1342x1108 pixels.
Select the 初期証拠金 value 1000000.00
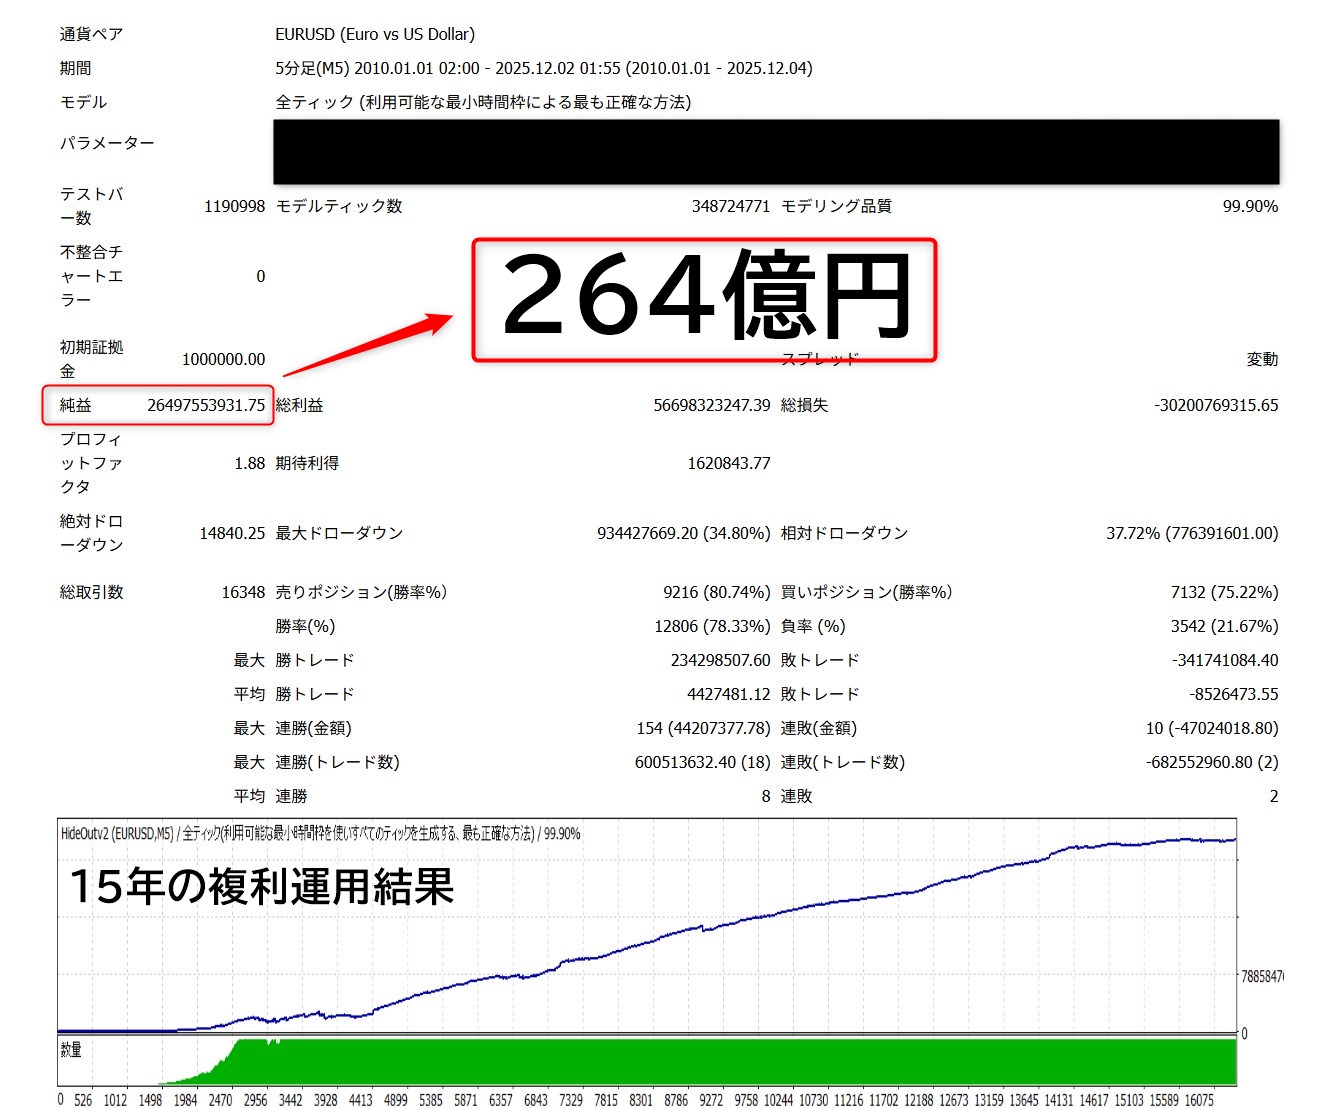(x=223, y=359)
